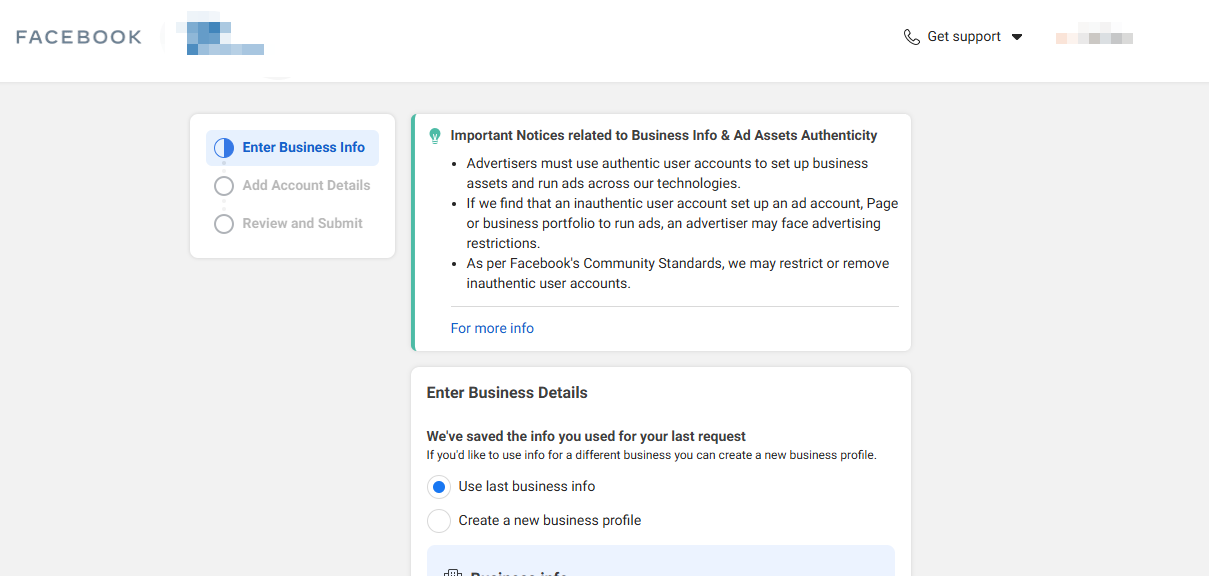Screen dimensions: 1209x576
Task: Click 'Advertisers must use authentic user accounts' bullet
Action: point(667,173)
